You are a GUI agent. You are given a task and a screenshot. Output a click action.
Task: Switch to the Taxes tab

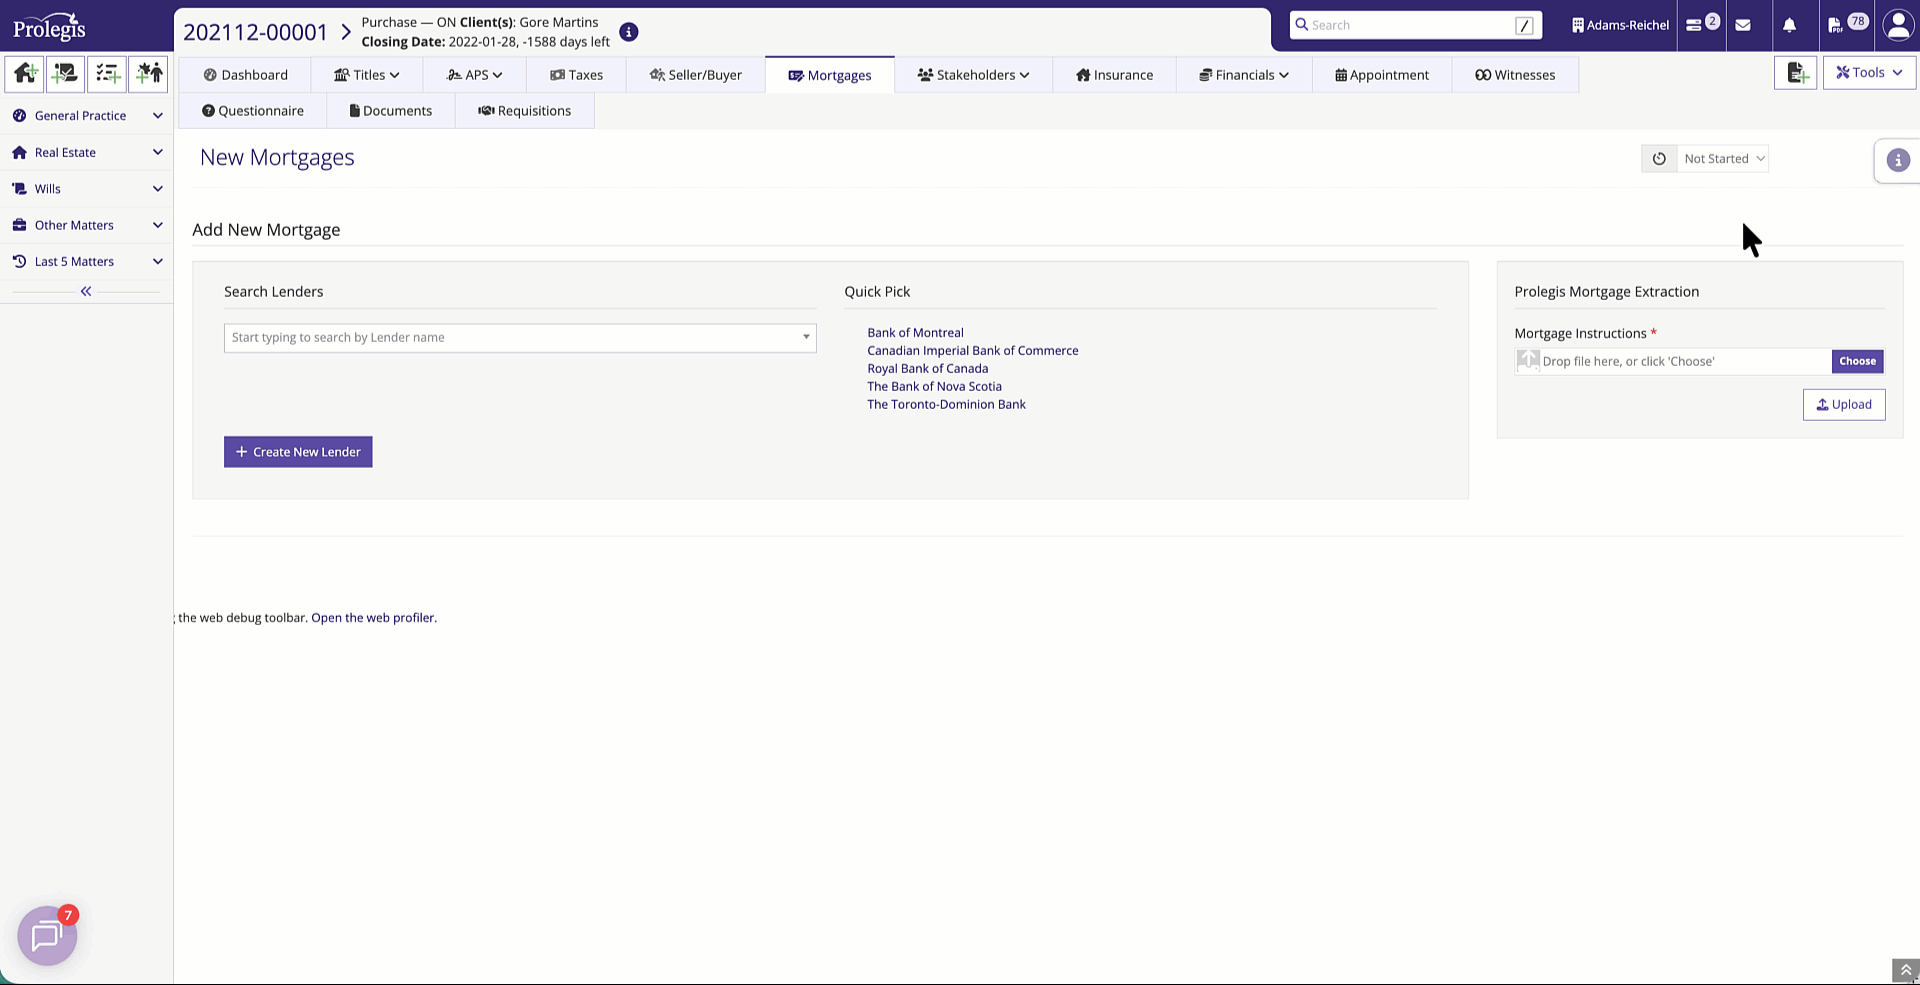click(576, 75)
